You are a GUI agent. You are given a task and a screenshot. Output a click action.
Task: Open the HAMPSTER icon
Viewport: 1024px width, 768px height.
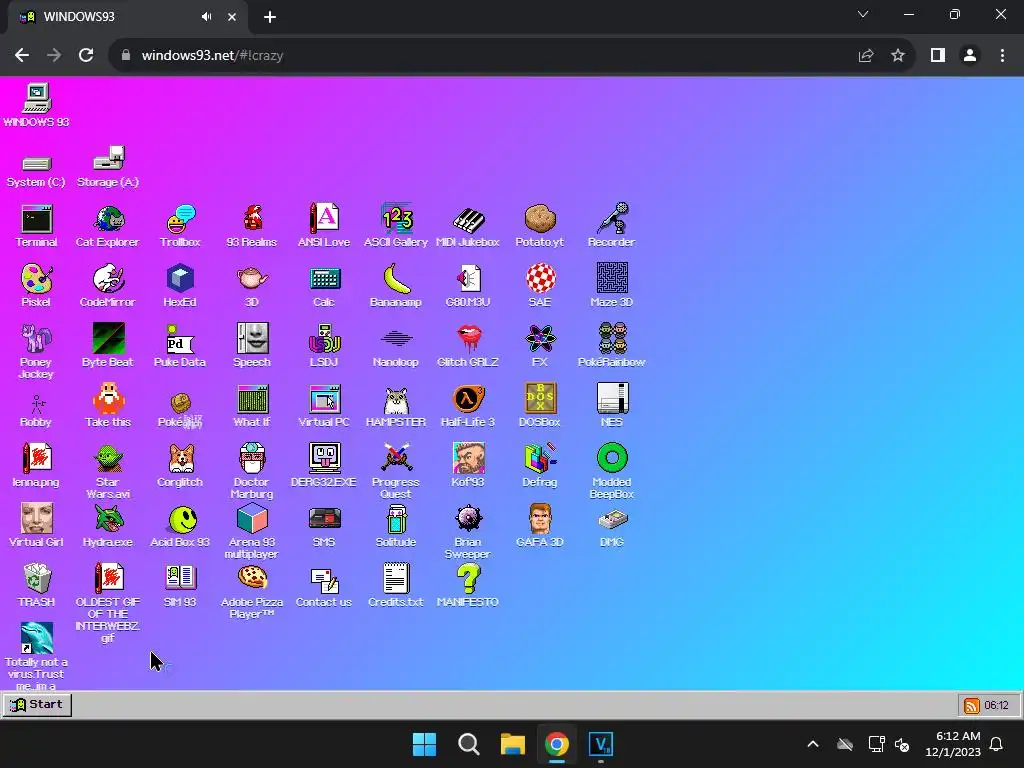[x=396, y=406]
